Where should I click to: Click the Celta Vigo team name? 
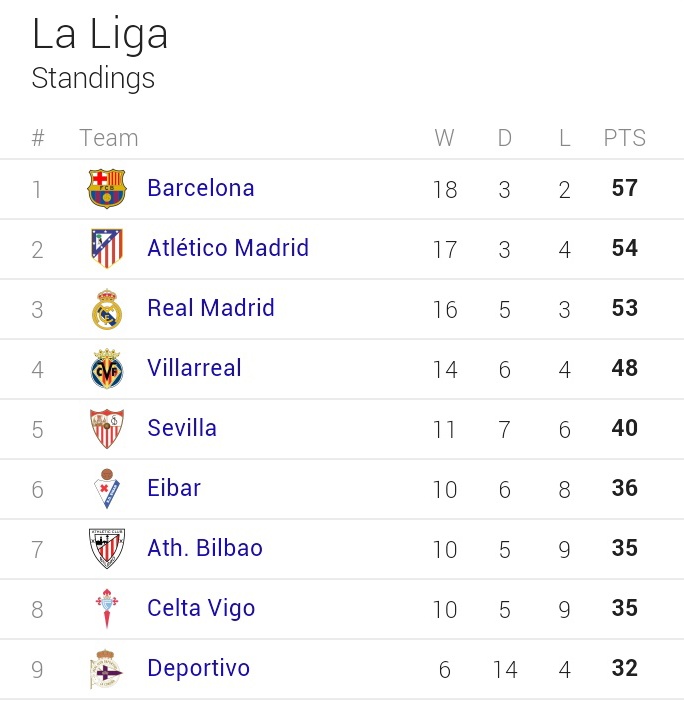(x=201, y=608)
